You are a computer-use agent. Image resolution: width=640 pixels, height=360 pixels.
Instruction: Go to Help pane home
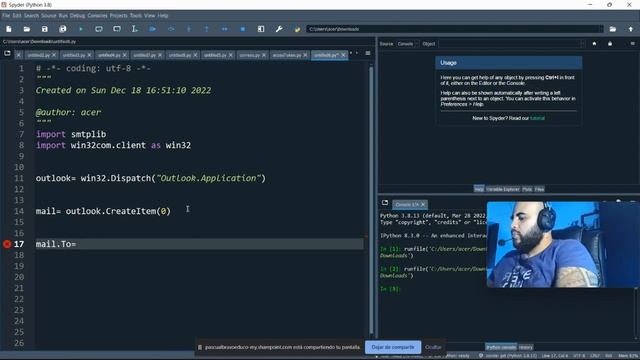coord(594,44)
